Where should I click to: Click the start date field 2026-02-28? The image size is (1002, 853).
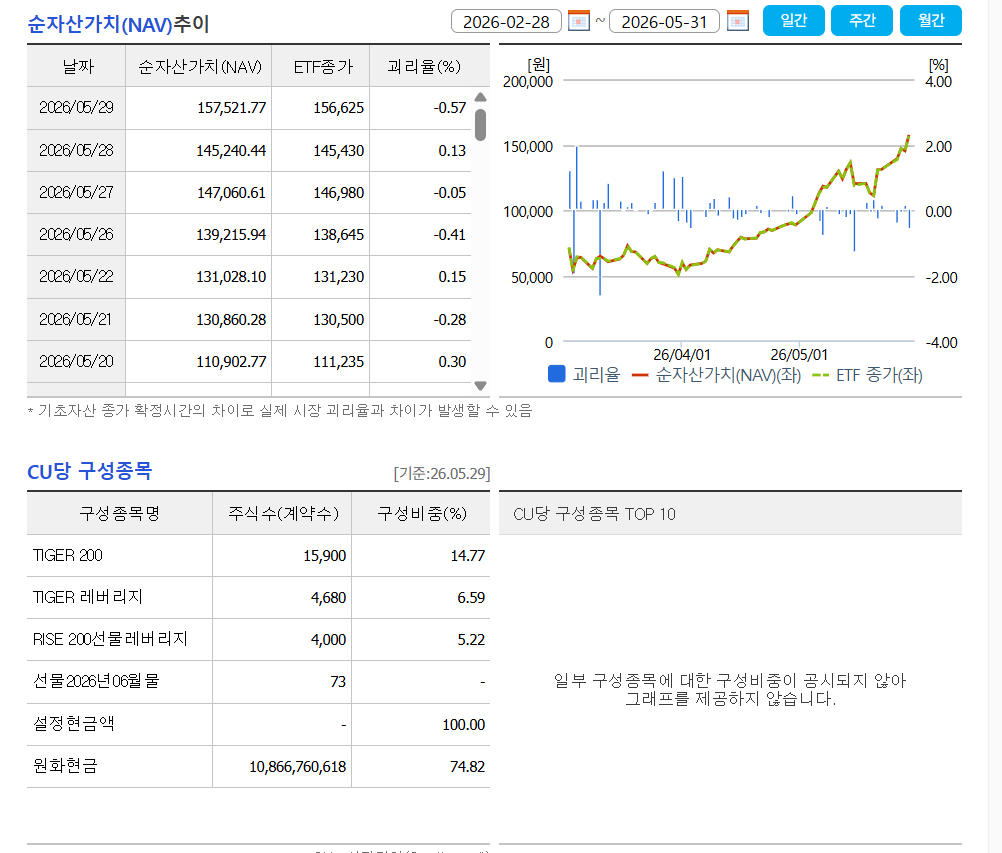(506, 21)
